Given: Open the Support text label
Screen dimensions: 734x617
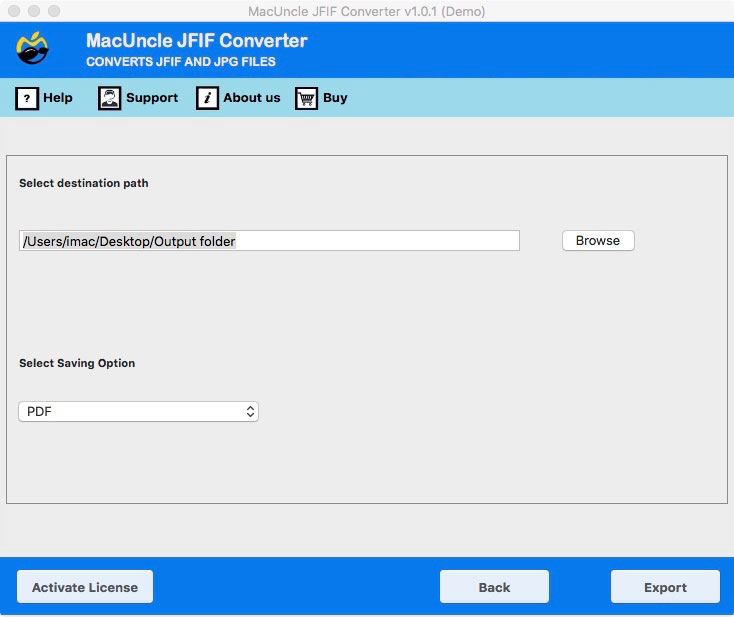Looking at the screenshot, I should (152, 98).
